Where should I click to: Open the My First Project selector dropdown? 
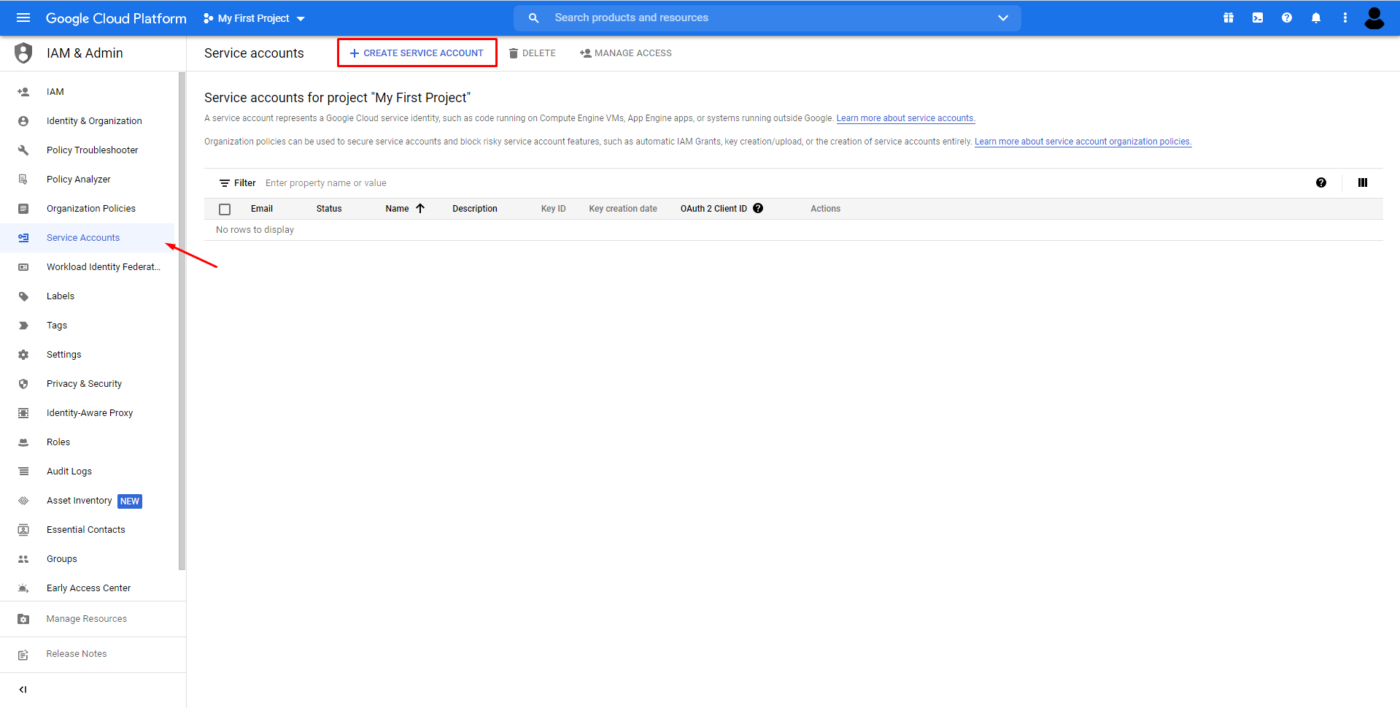(255, 18)
